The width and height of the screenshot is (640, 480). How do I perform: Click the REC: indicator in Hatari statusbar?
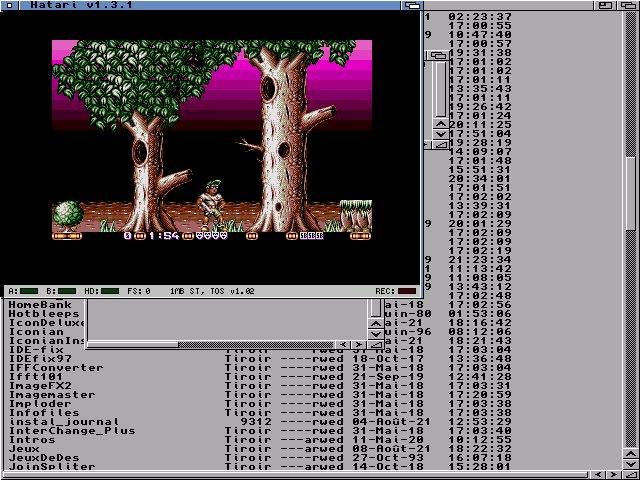click(x=407, y=291)
